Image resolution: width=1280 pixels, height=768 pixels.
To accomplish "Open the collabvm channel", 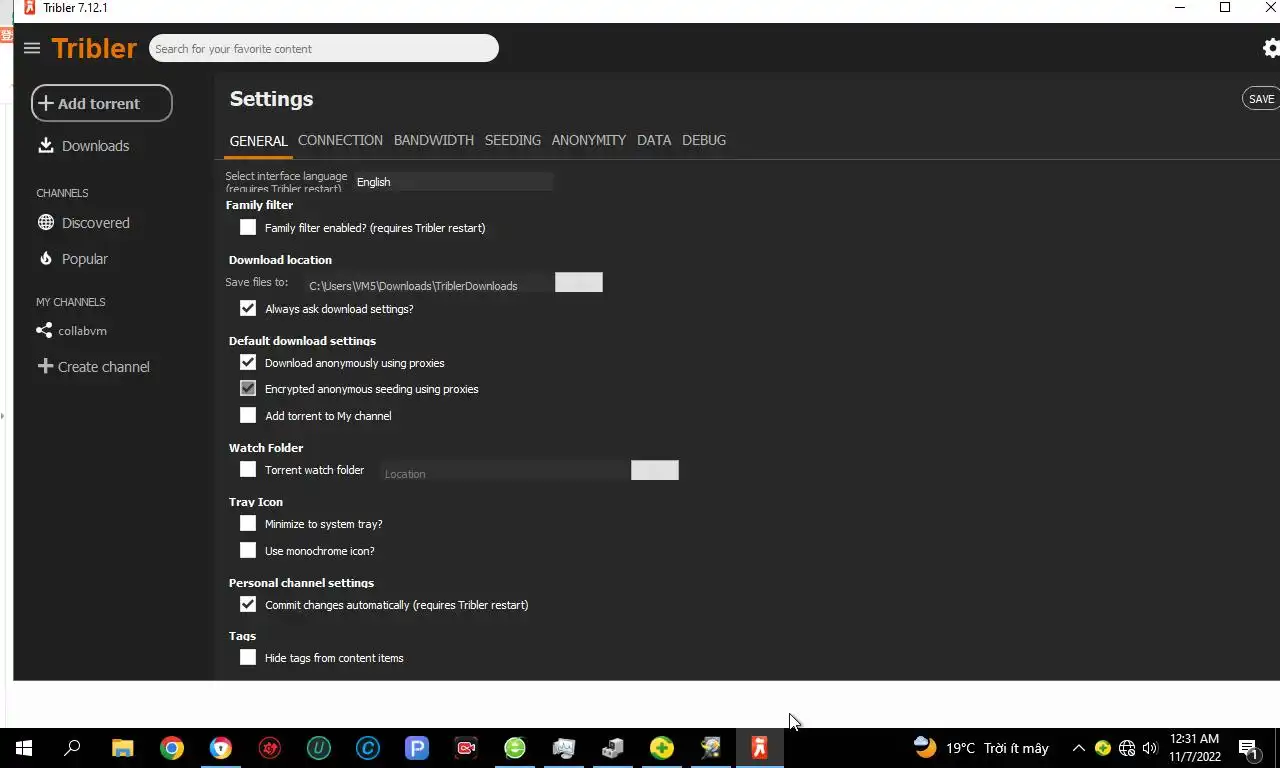I will click(82, 331).
